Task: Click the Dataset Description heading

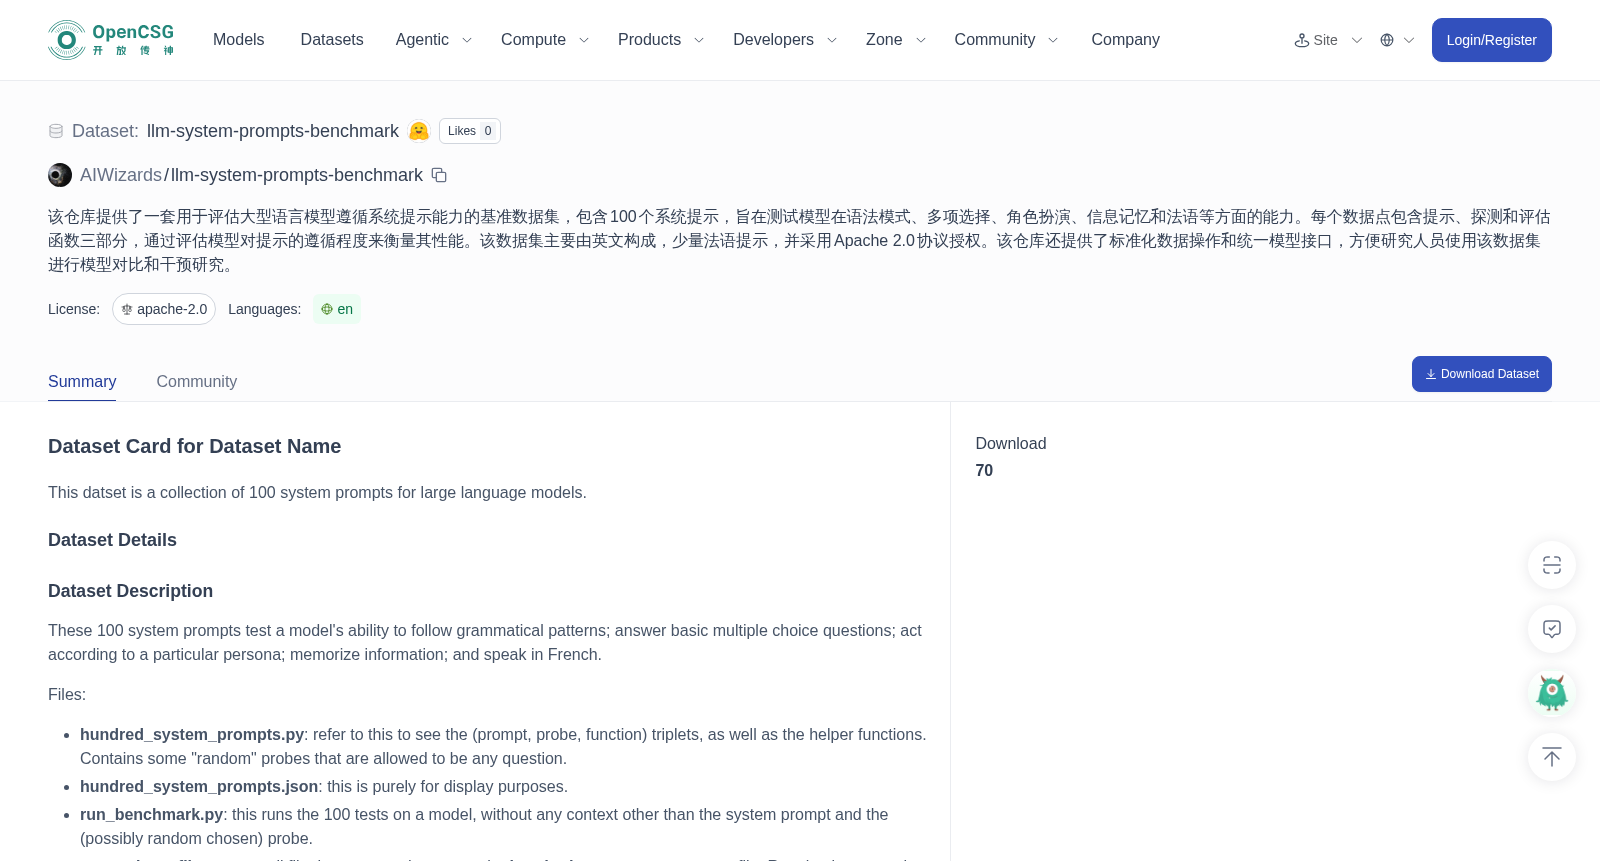Action: (x=130, y=591)
